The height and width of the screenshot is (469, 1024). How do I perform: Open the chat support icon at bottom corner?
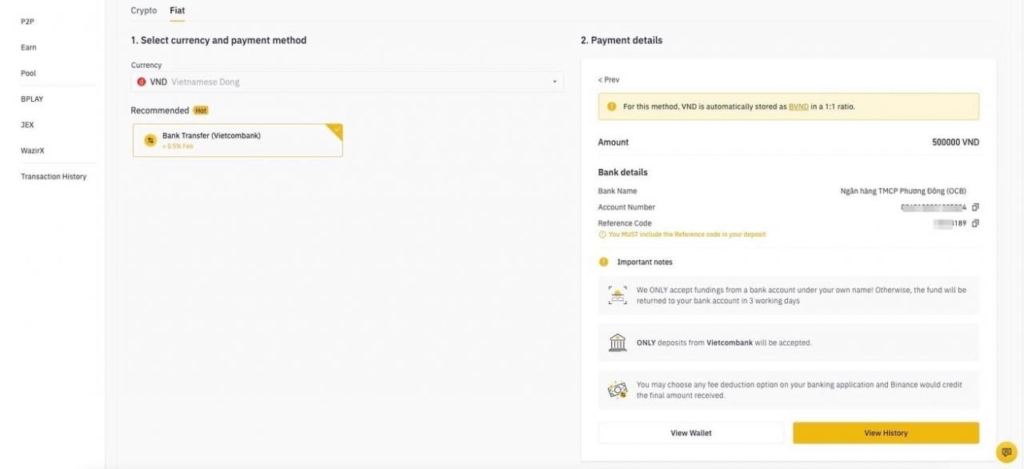(1006, 452)
